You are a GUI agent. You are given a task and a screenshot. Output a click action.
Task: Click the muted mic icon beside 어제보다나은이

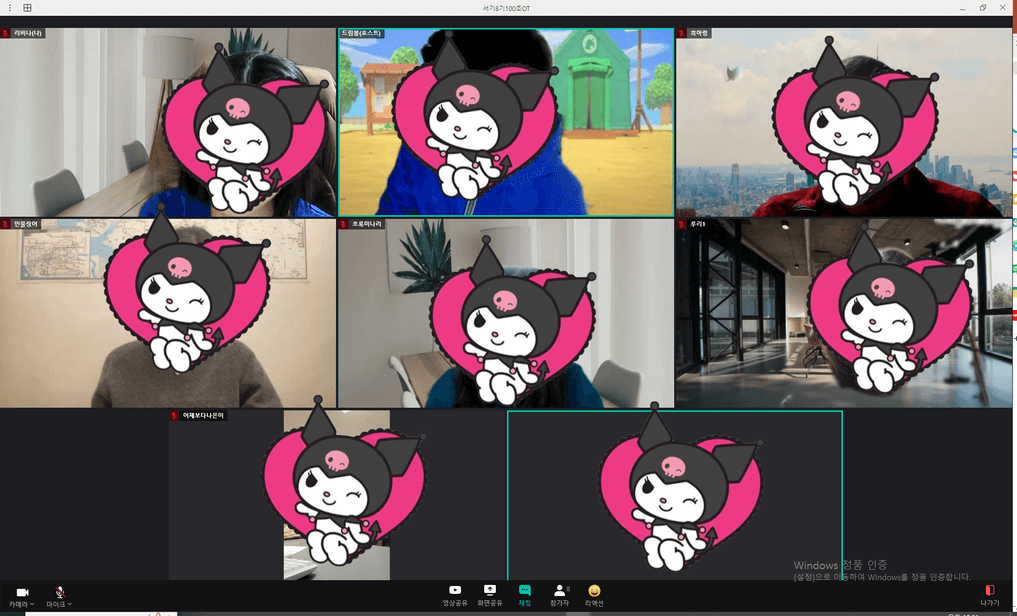(x=174, y=416)
